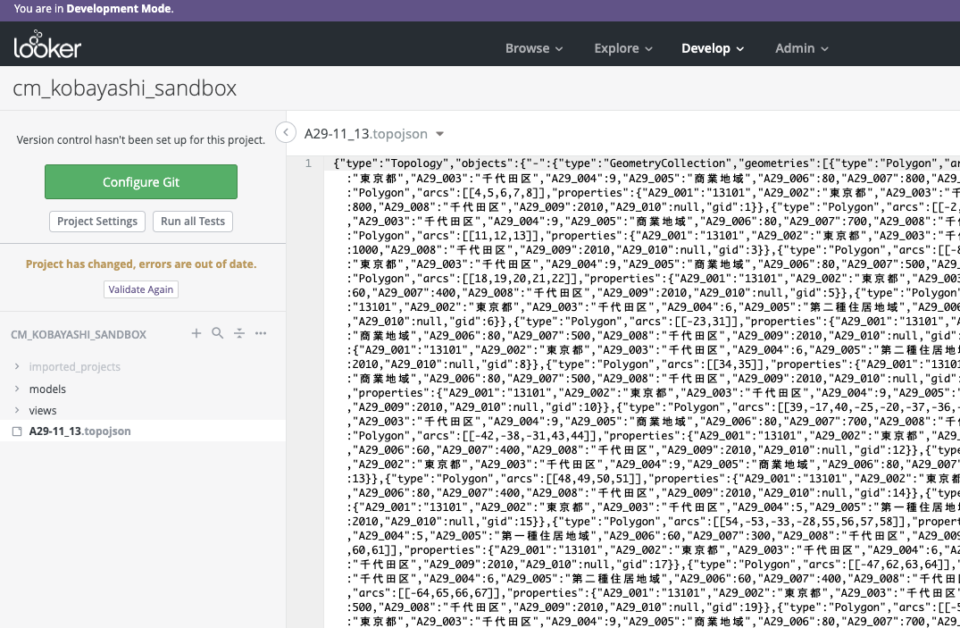Viewport: 960px width, 628px height.
Task: Open the add new file plus icon
Action: pyautogui.click(x=196, y=333)
